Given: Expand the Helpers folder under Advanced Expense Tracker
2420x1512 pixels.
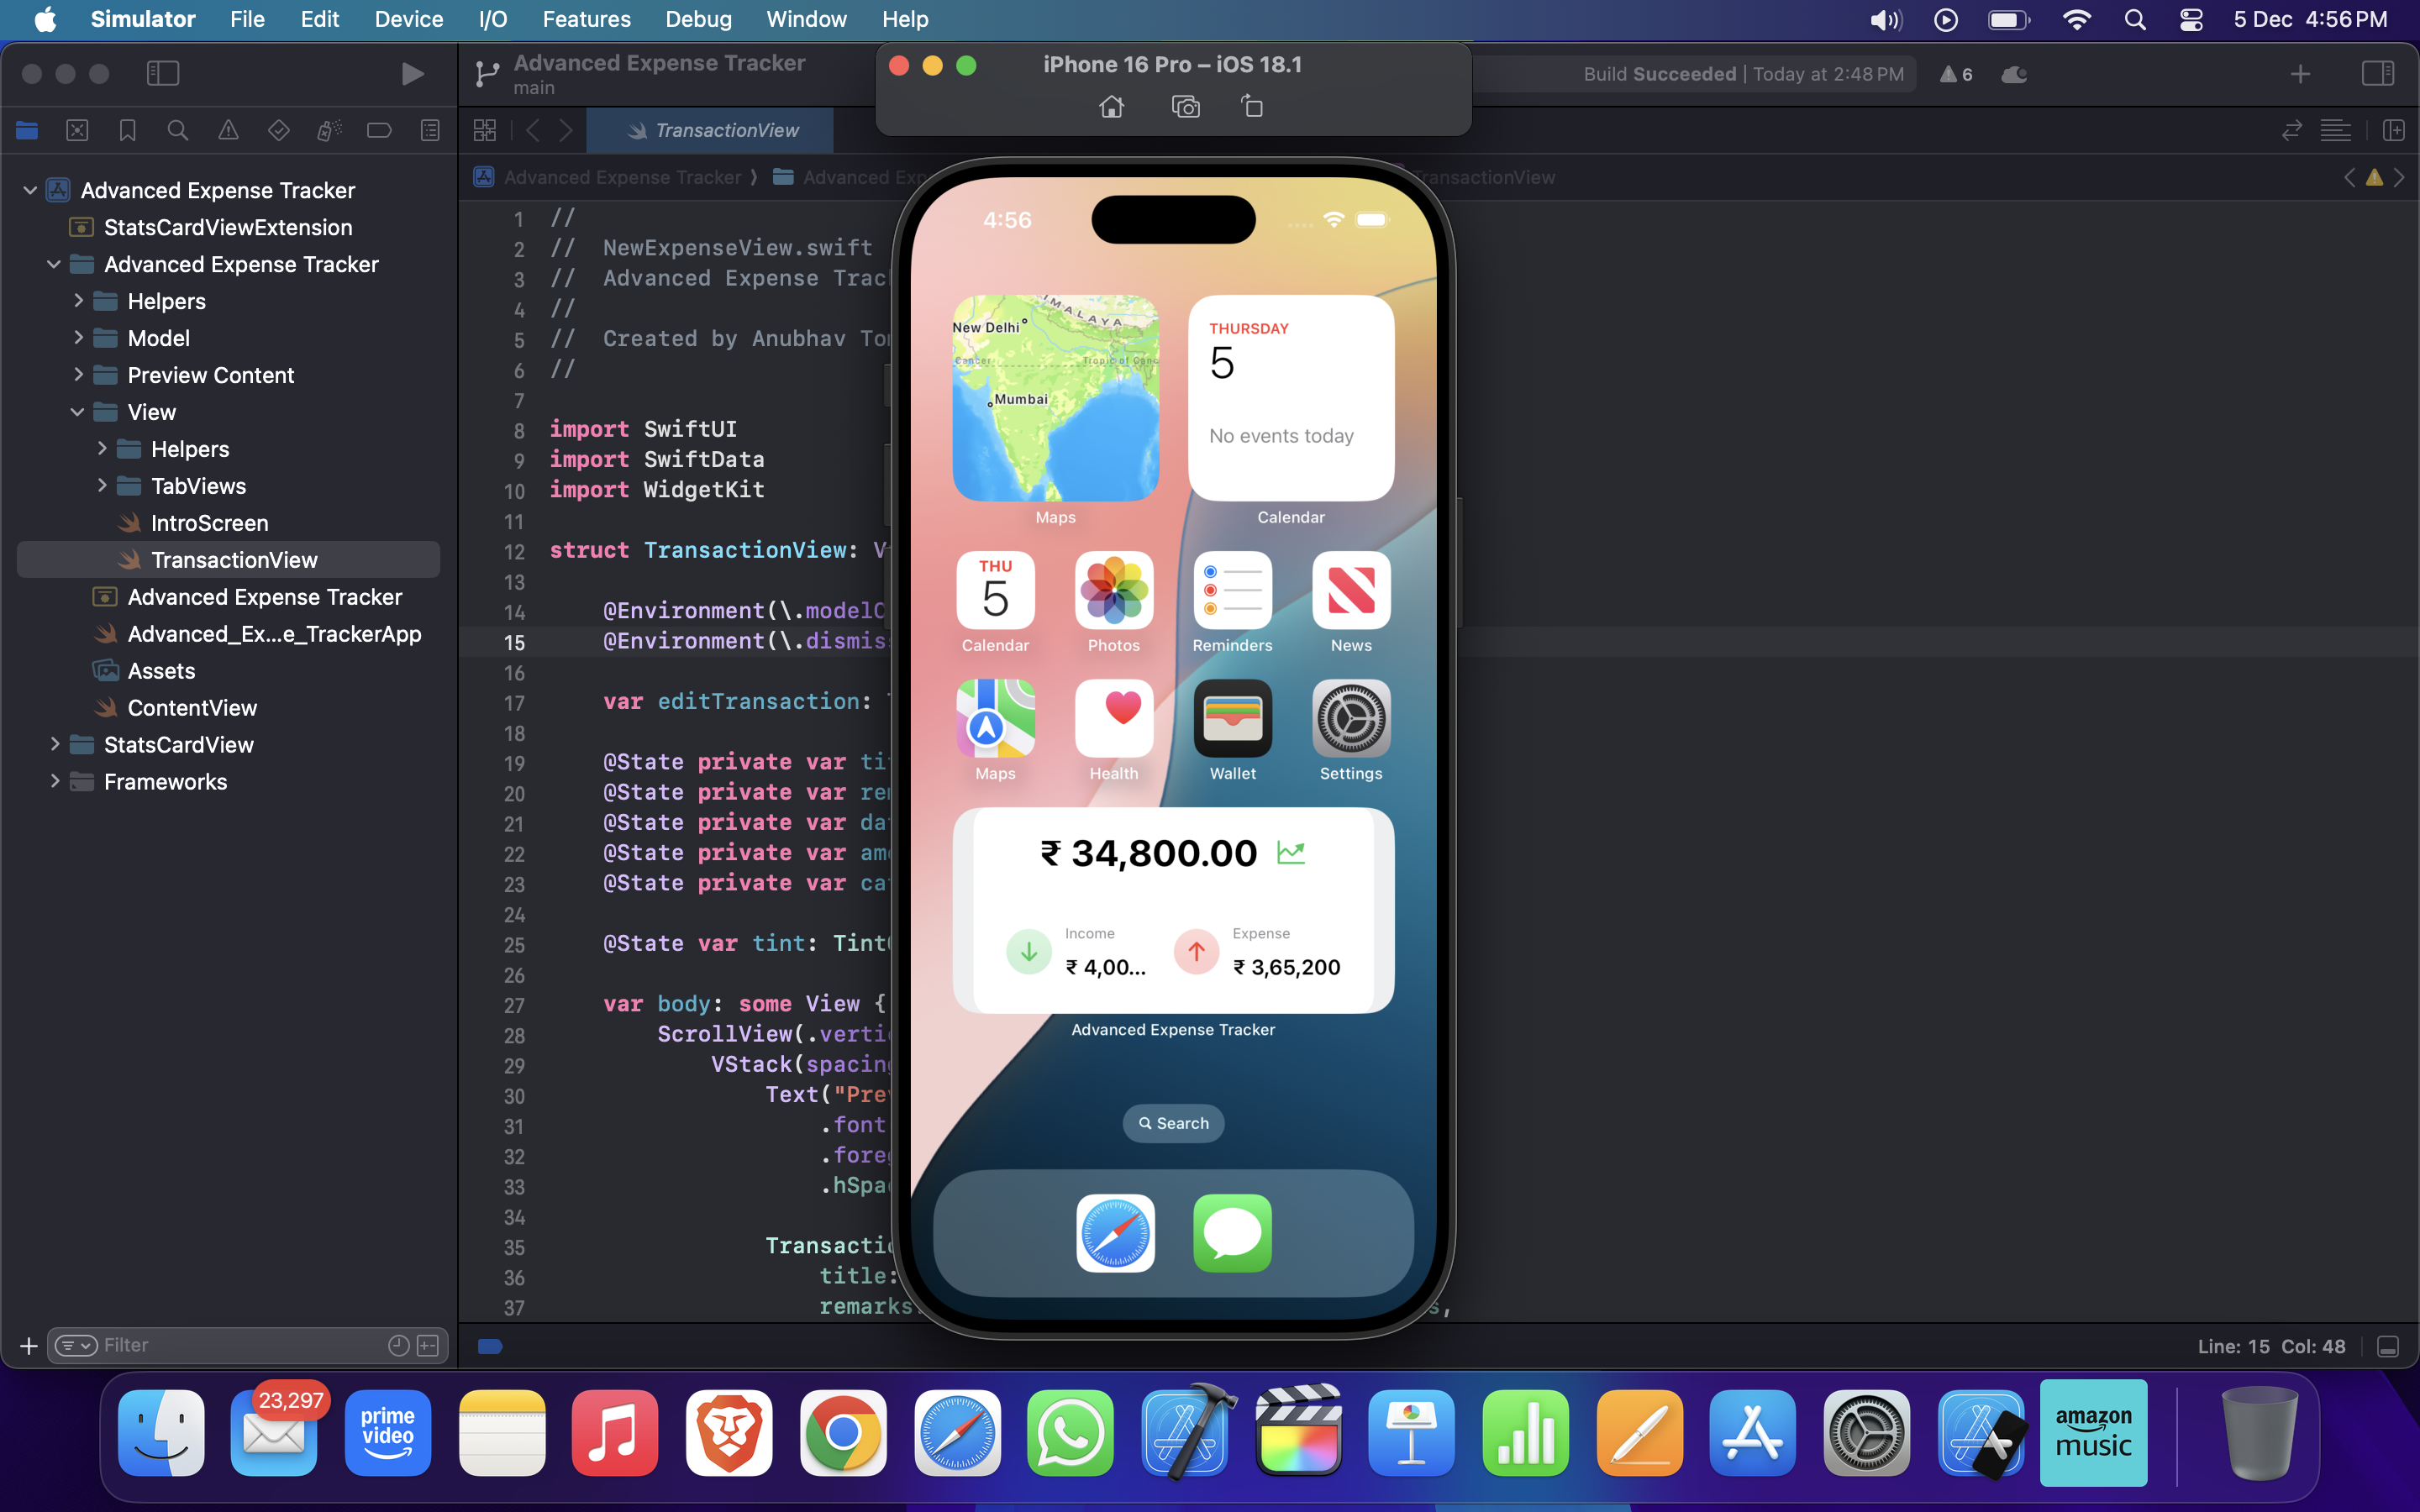Looking at the screenshot, I should pos(78,301).
